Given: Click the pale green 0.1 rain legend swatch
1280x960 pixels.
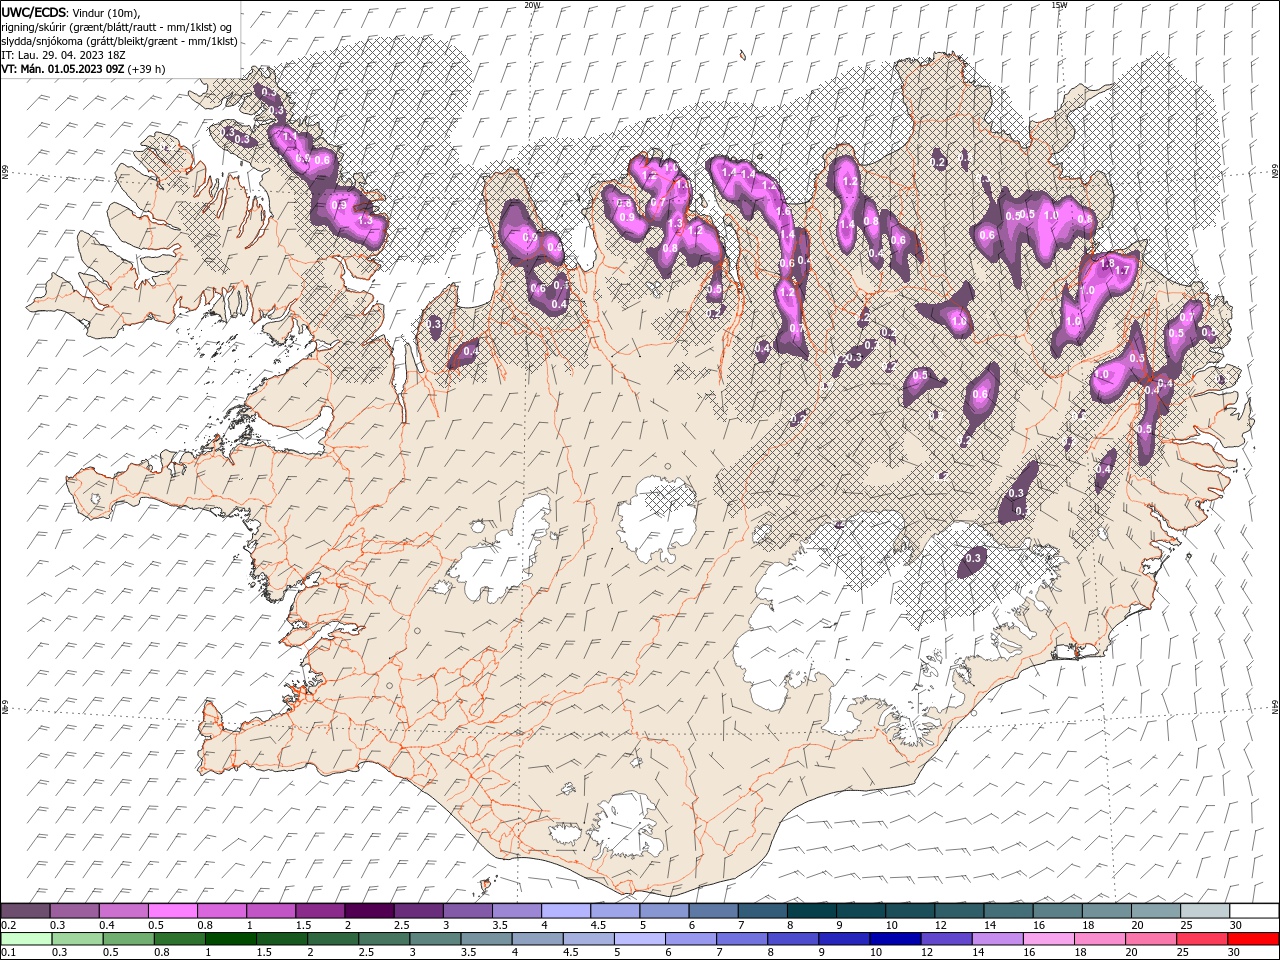Looking at the screenshot, I should click(x=26, y=939).
